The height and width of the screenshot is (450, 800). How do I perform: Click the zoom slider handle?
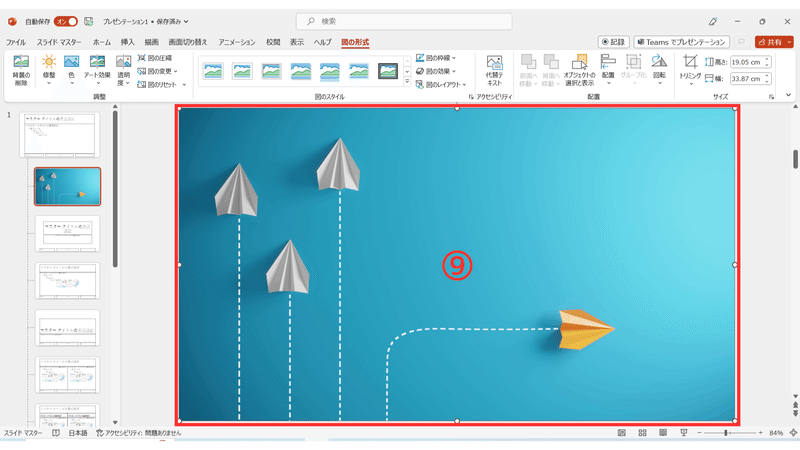[x=726, y=433]
